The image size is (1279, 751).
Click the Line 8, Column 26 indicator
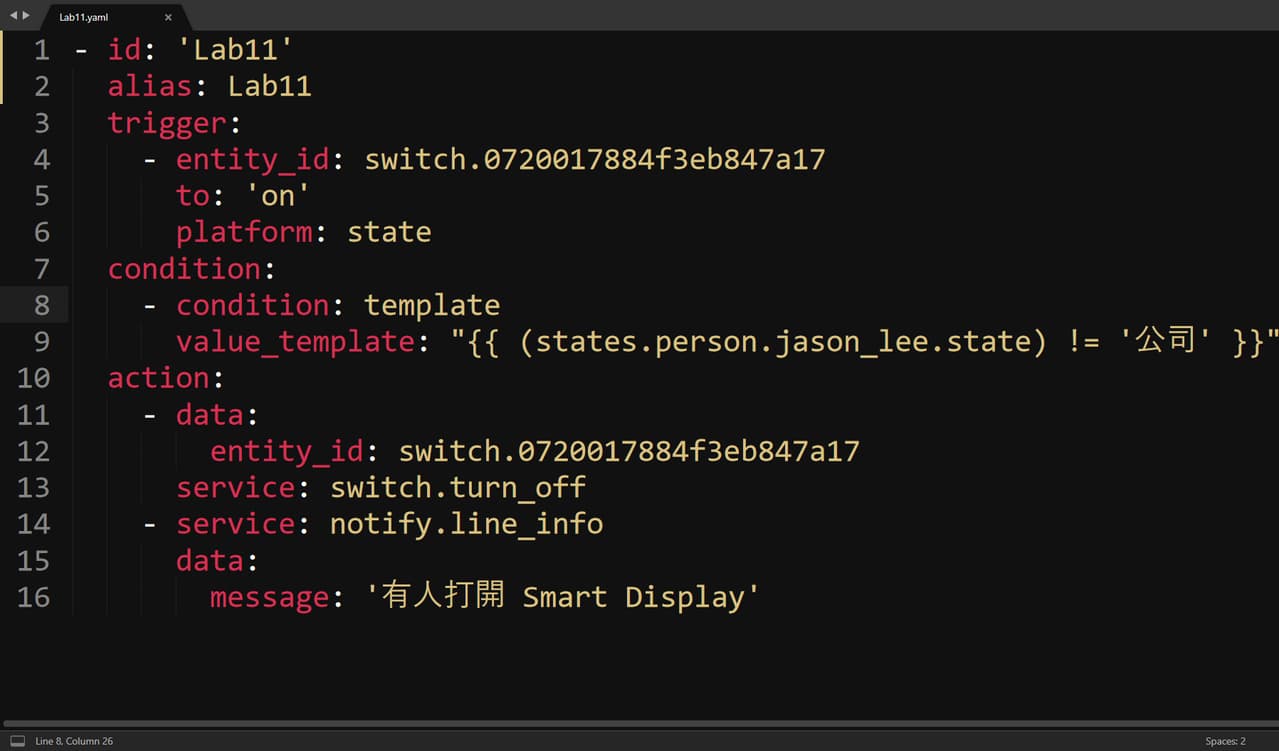(74, 741)
